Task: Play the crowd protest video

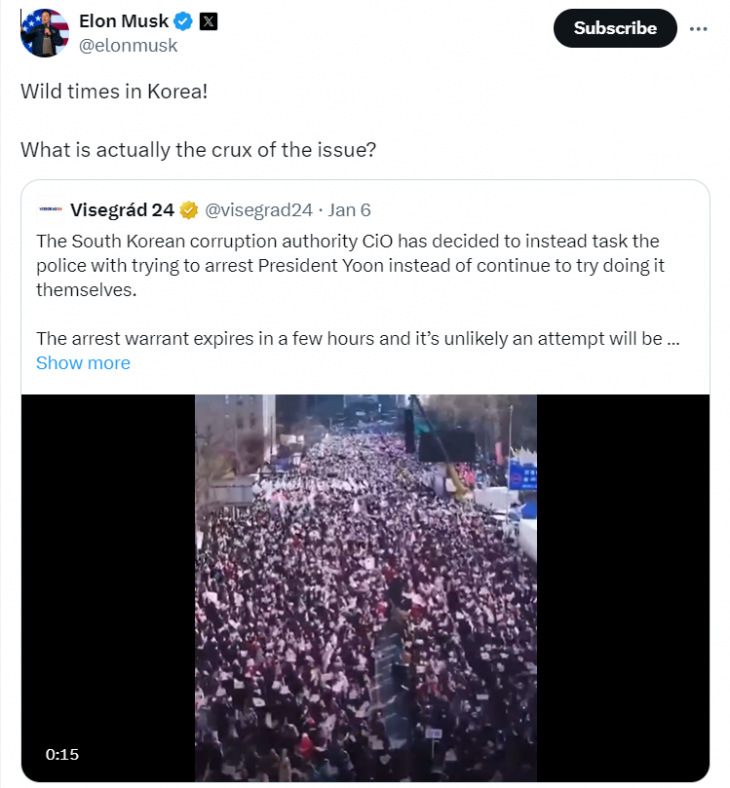Action: pyautogui.click(x=366, y=587)
